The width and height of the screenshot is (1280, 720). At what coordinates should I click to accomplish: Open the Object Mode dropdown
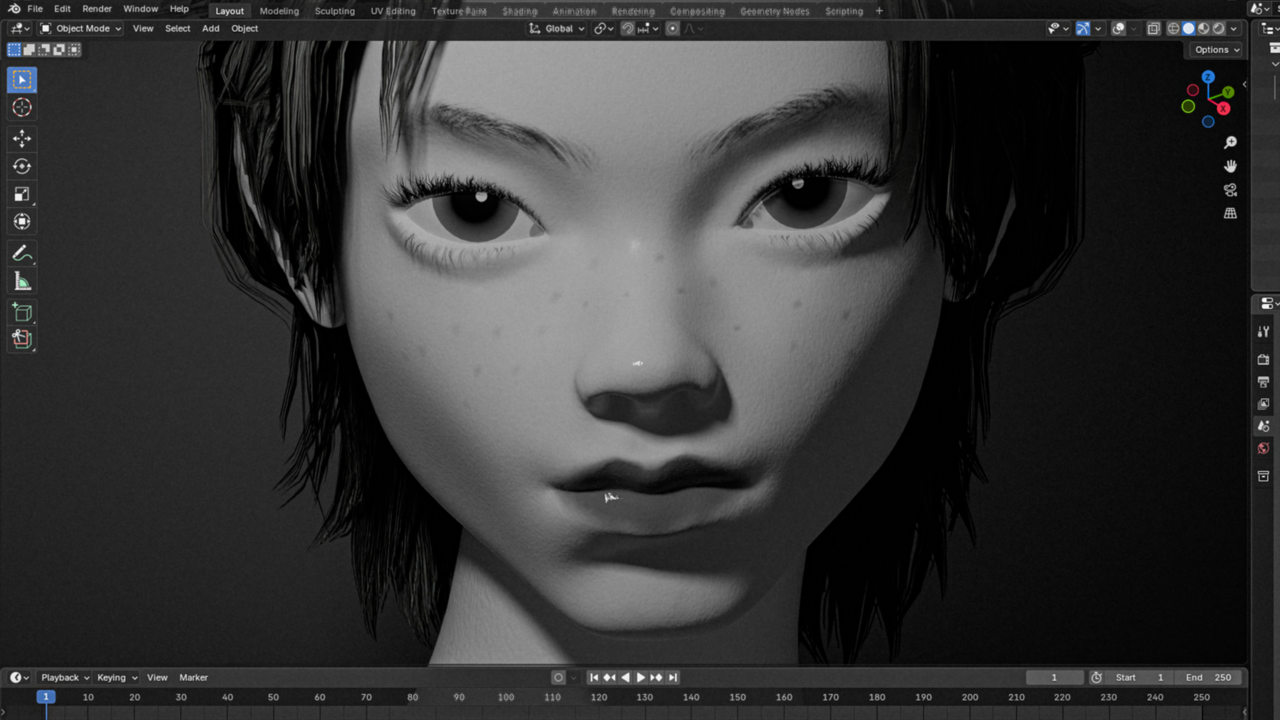81,29
